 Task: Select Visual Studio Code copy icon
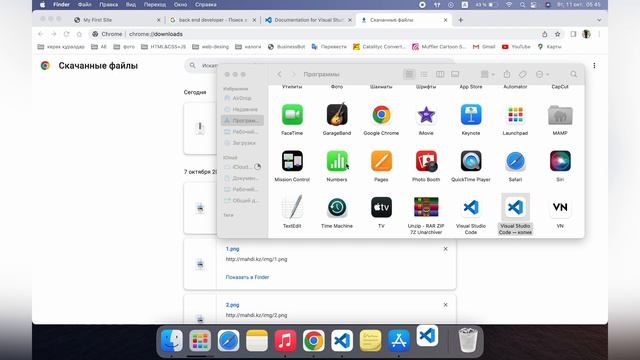(515, 207)
